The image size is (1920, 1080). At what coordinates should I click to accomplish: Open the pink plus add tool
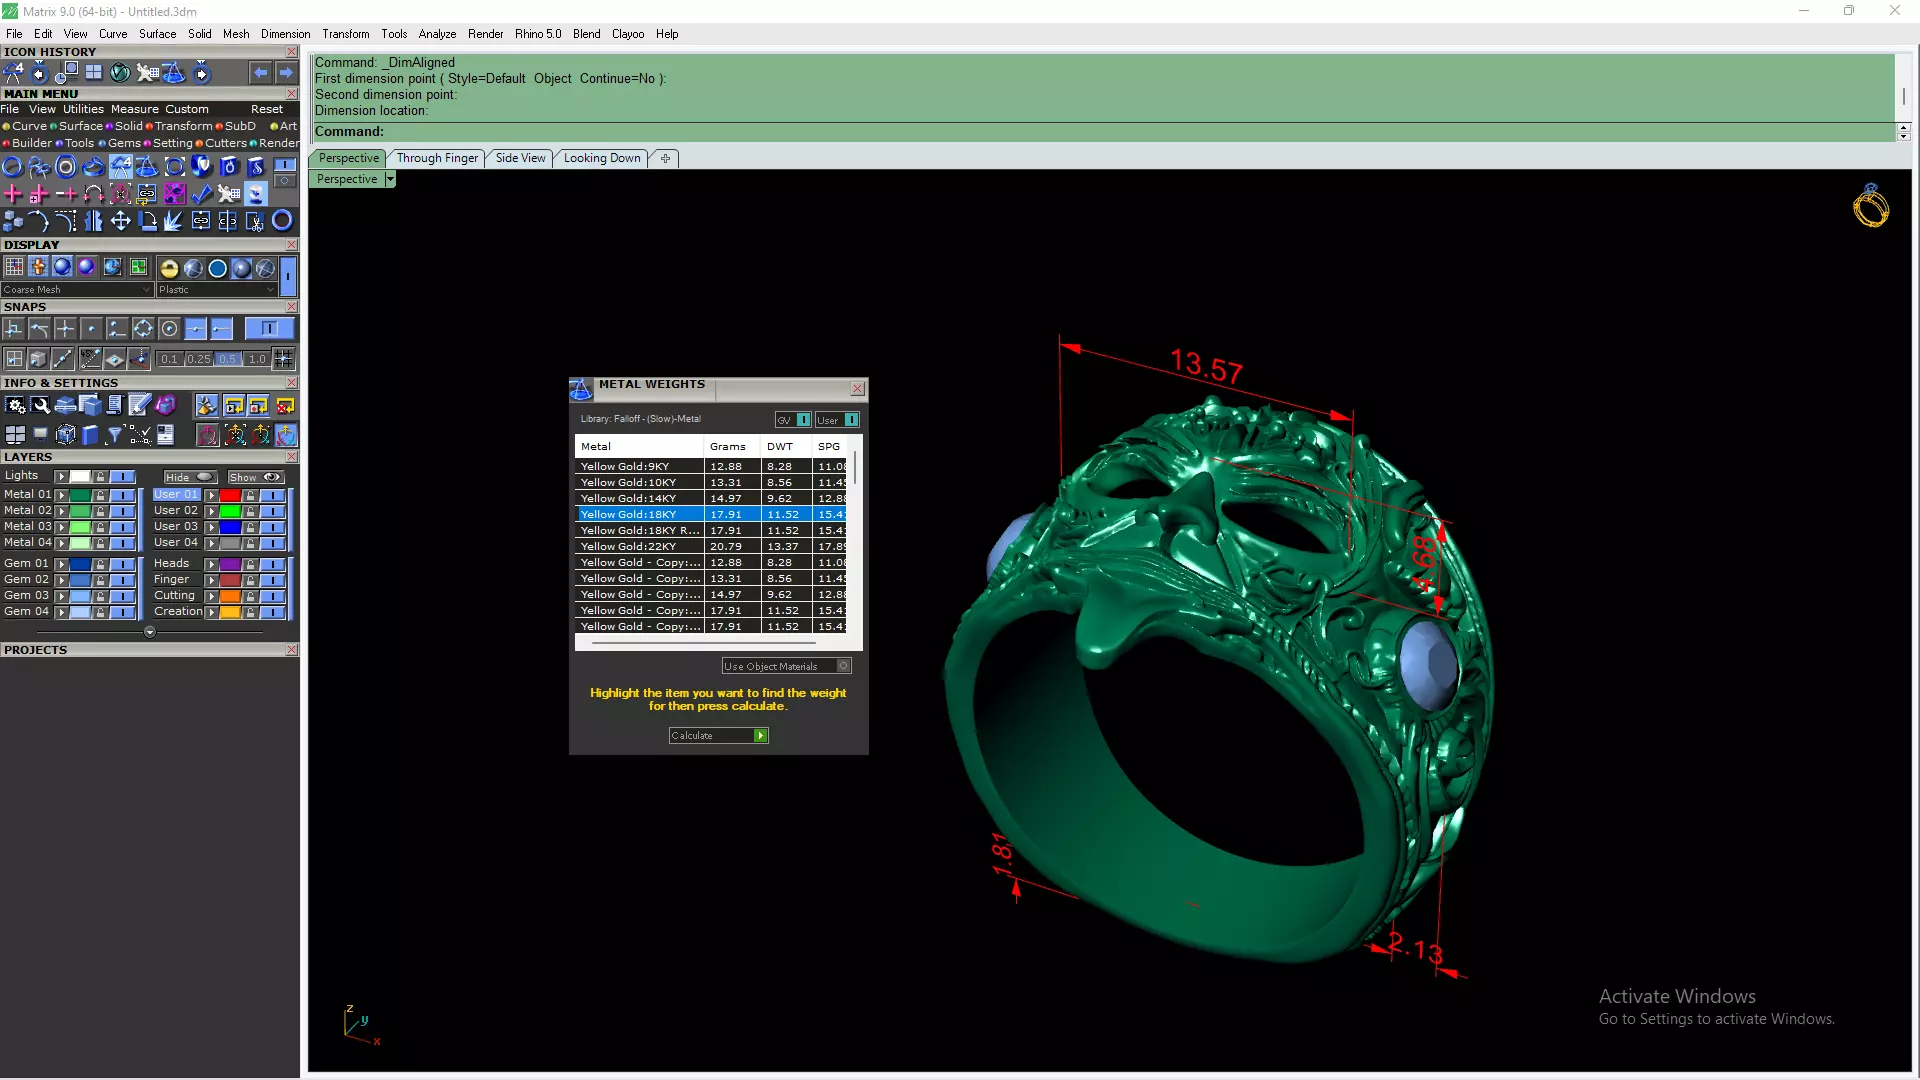pyautogui.click(x=13, y=193)
